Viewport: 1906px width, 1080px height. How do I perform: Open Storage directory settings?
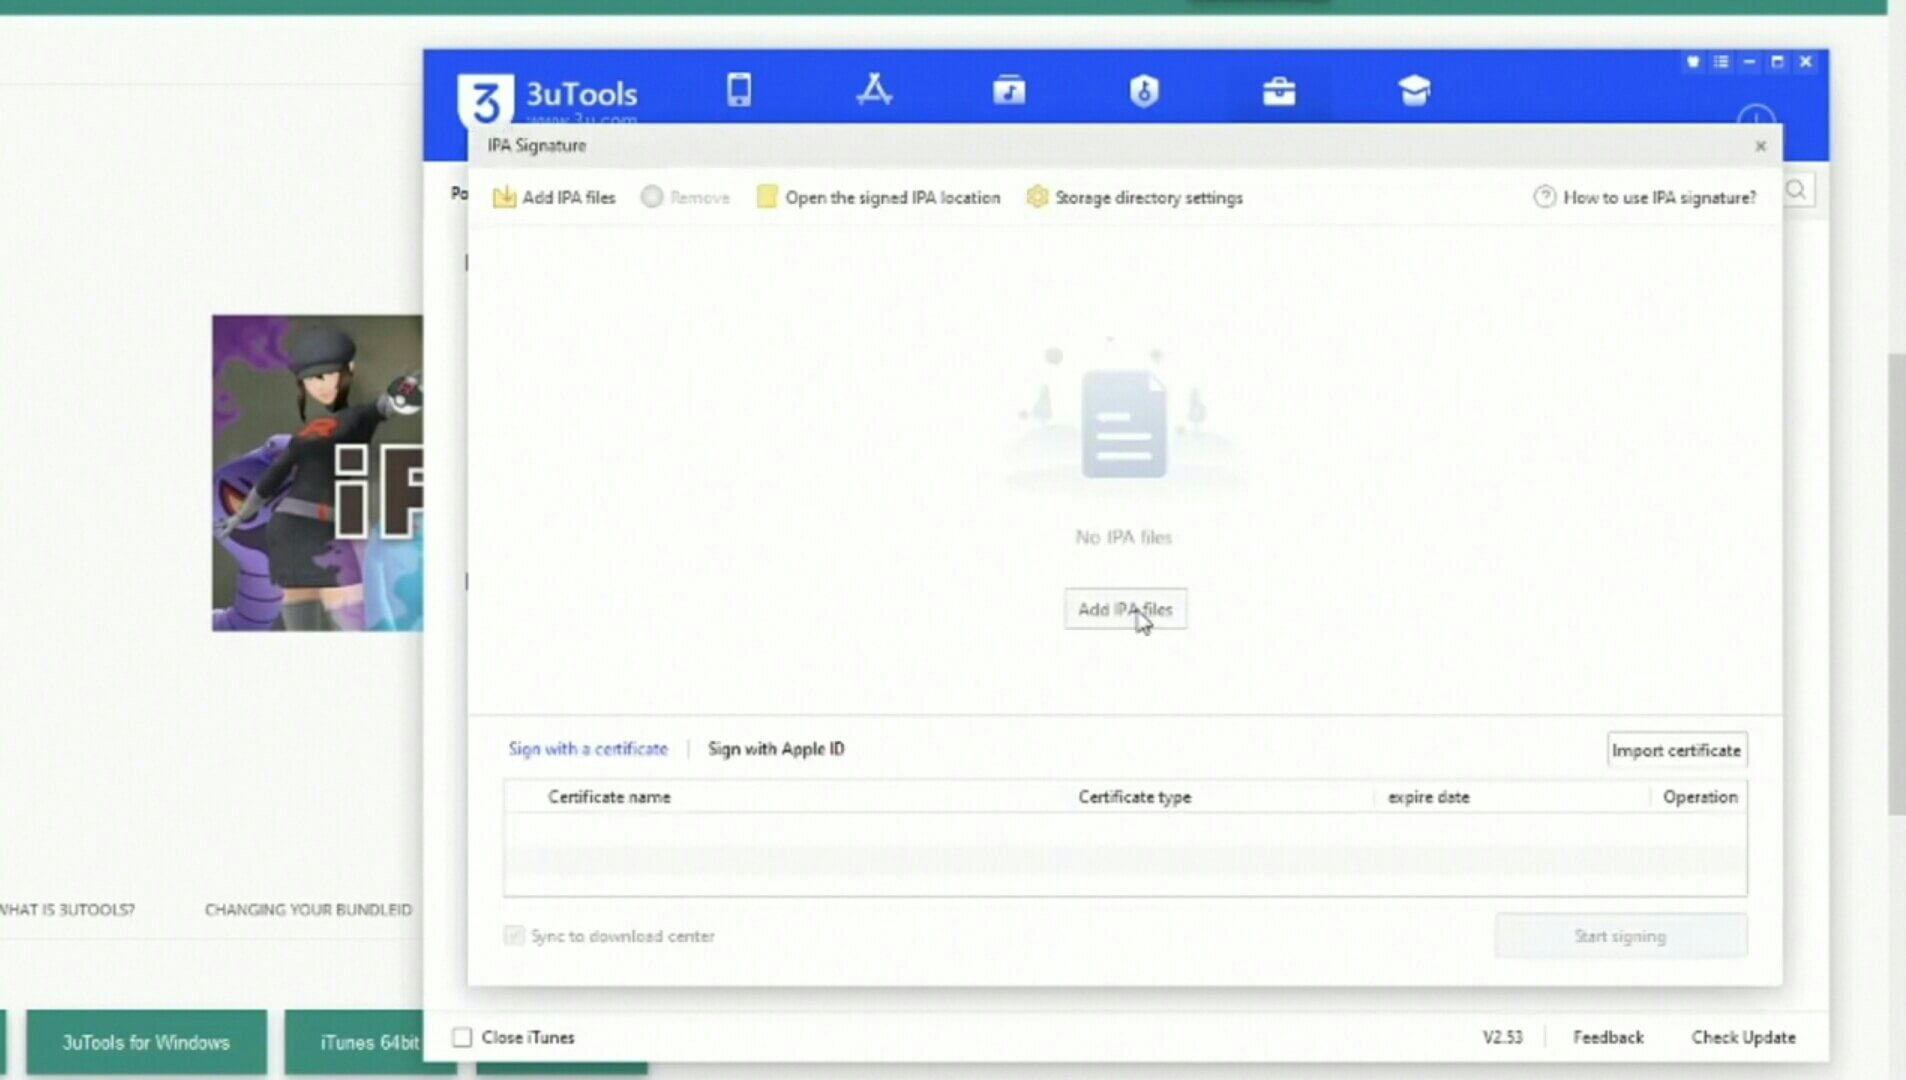click(x=1134, y=198)
